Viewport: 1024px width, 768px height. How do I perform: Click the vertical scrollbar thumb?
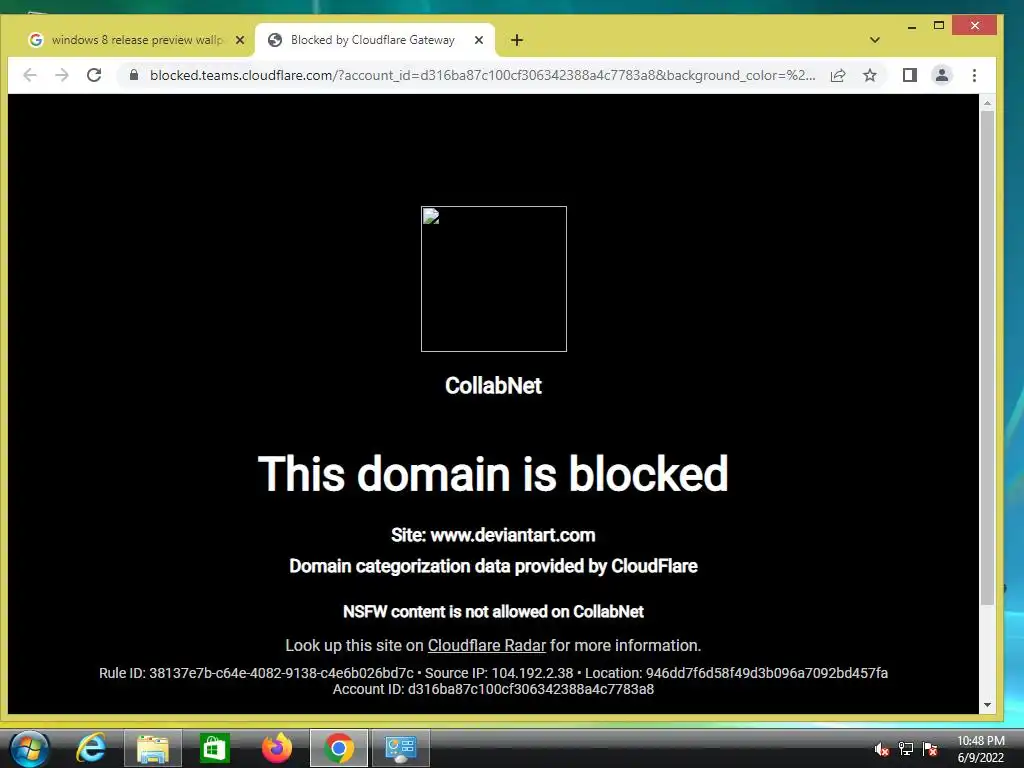[x=987, y=358]
